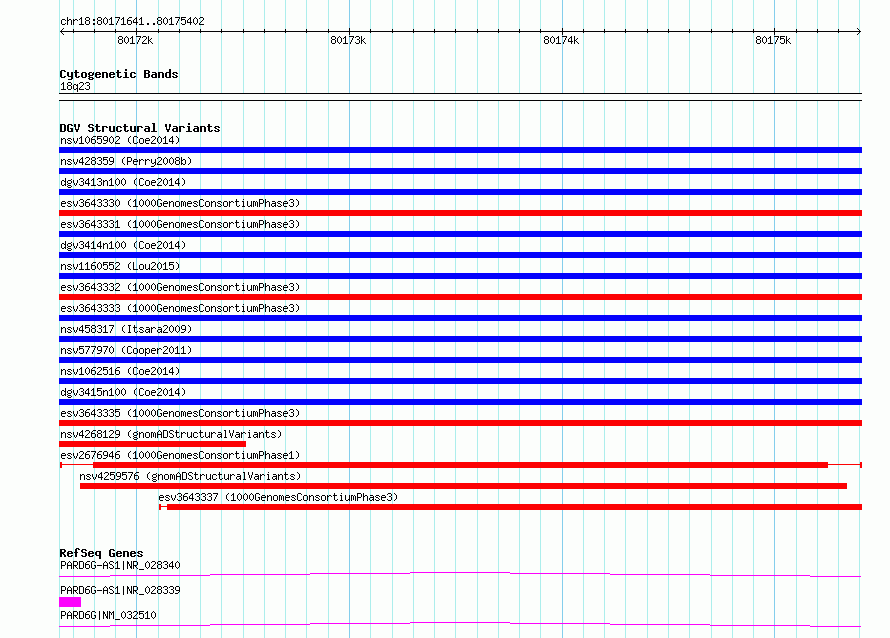890x638 pixels.
Task: Select the blue bar under dgv3413n100
Action: click(x=460, y=192)
